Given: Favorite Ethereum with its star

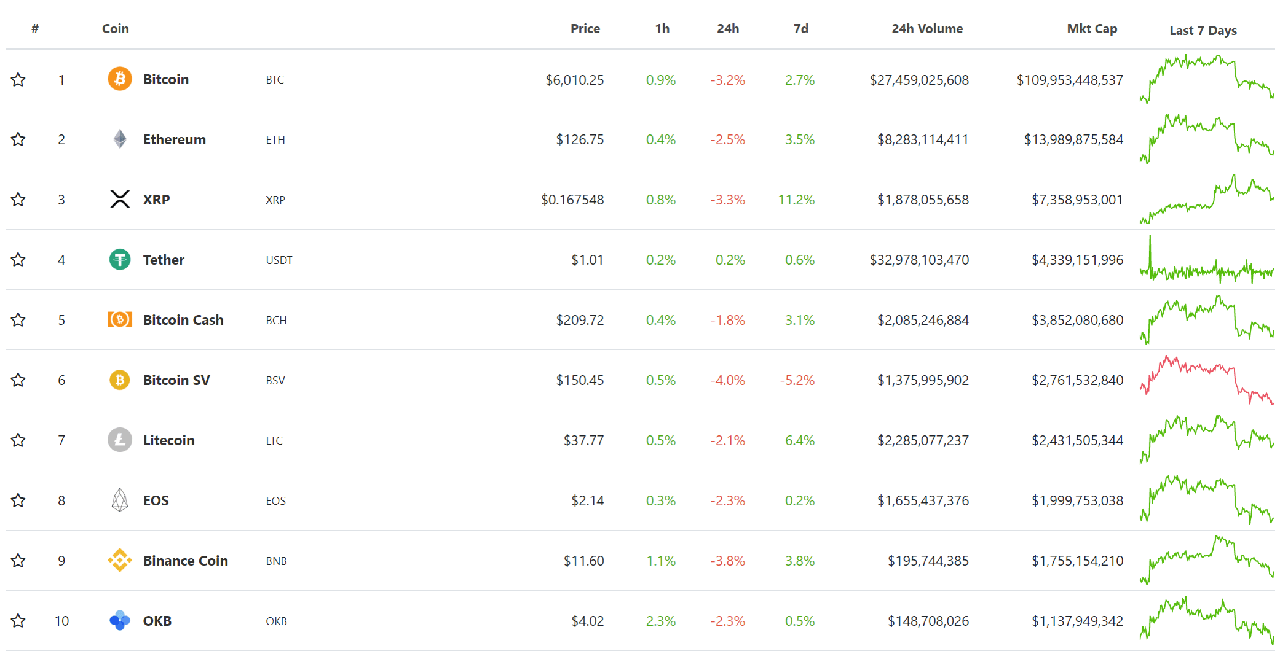Looking at the screenshot, I should (18, 140).
